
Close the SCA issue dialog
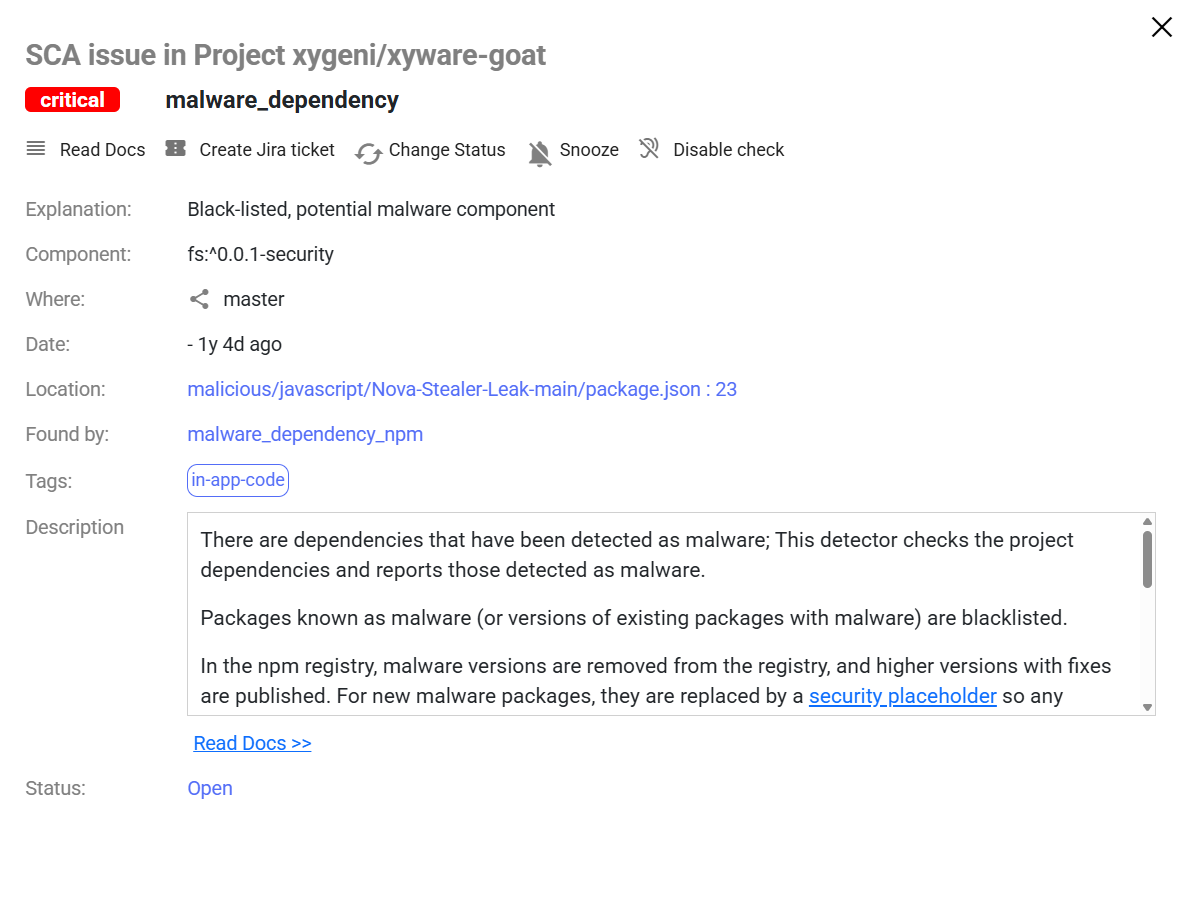point(1161,27)
